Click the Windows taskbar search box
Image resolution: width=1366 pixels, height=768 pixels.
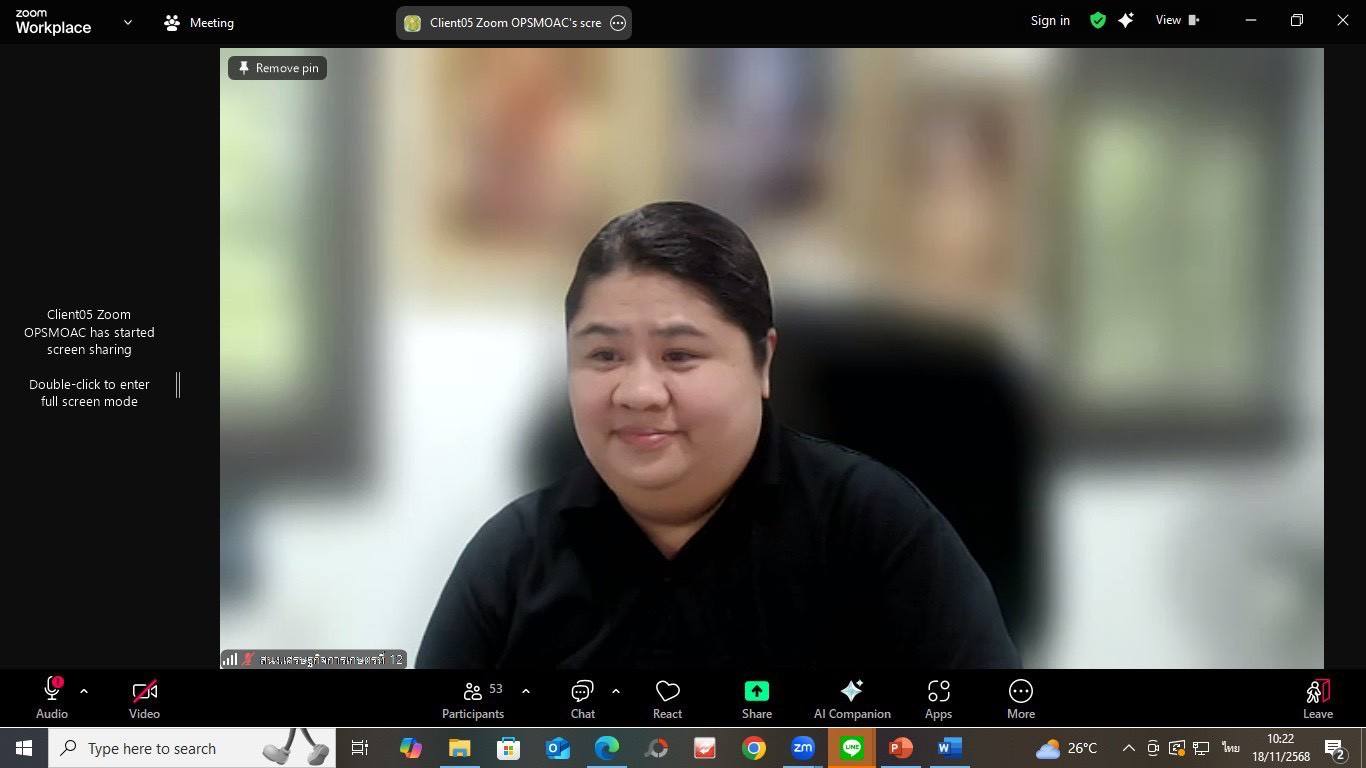click(x=192, y=748)
